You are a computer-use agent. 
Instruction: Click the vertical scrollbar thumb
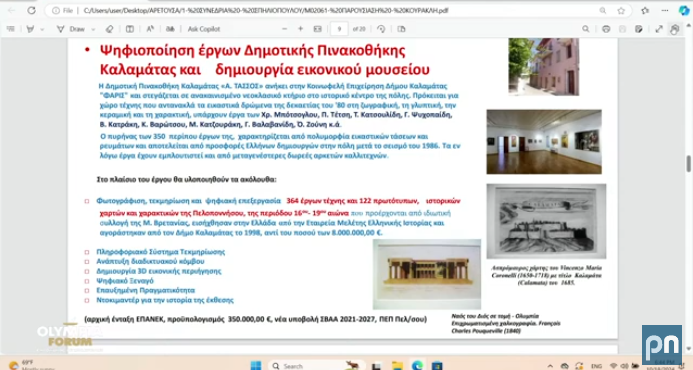point(688,164)
